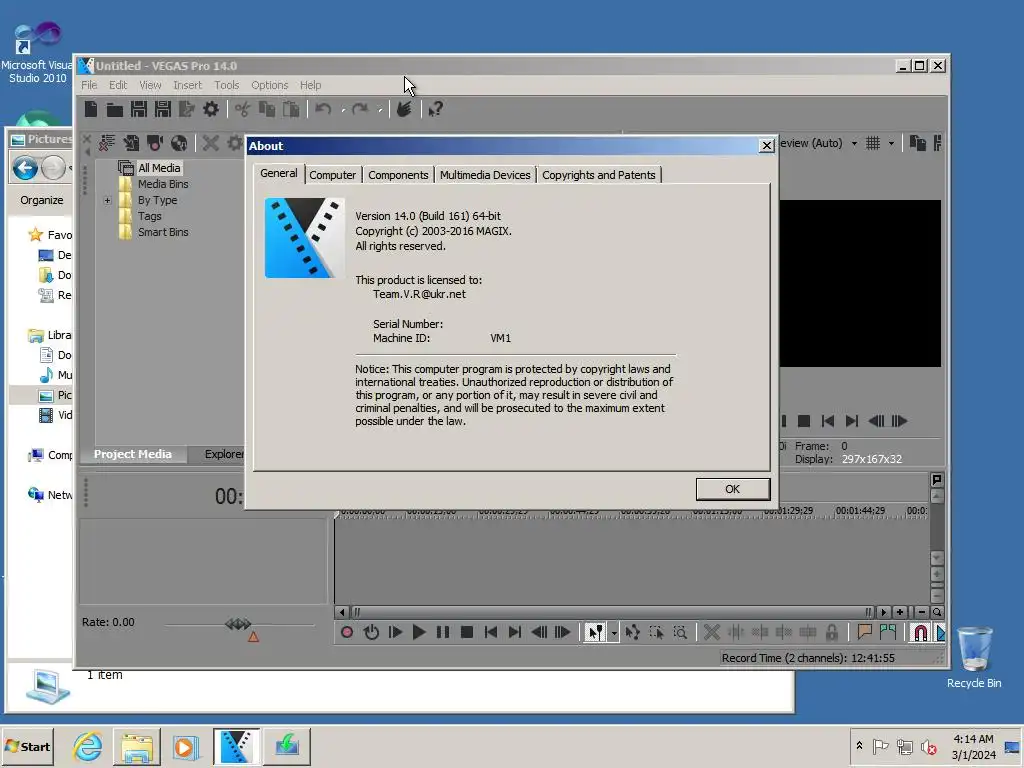Close the About dialog with X button
This screenshot has width=1024, height=768.
tap(767, 146)
